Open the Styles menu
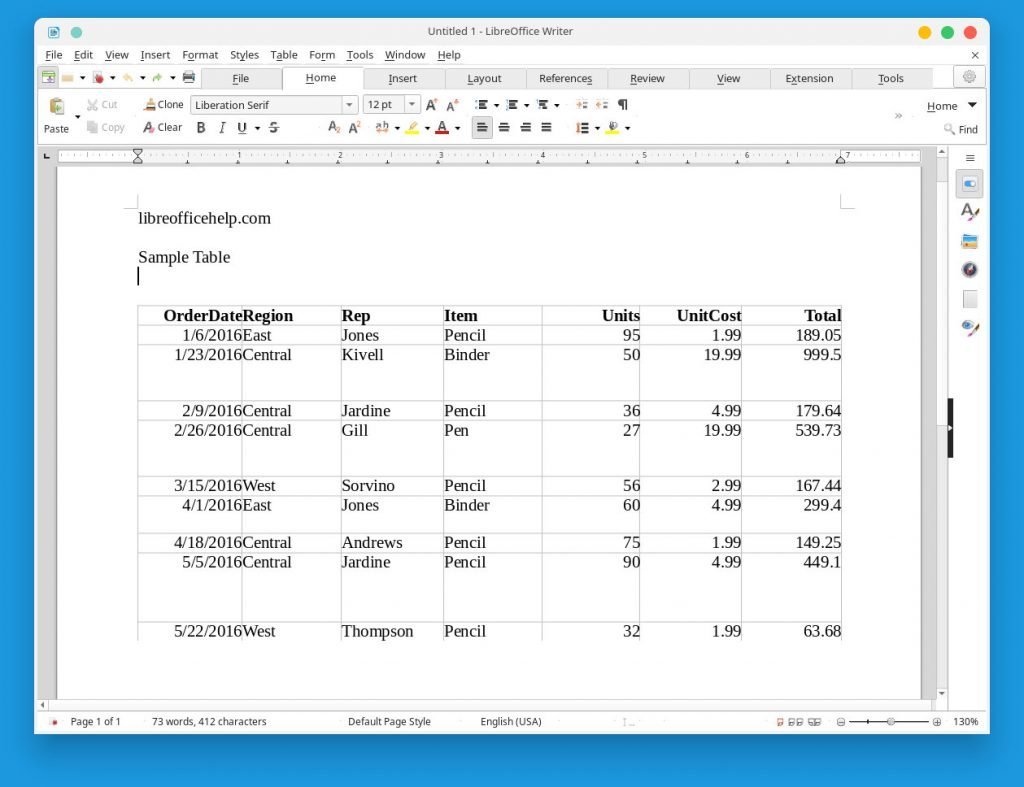1024x787 pixels. [244, 55]
